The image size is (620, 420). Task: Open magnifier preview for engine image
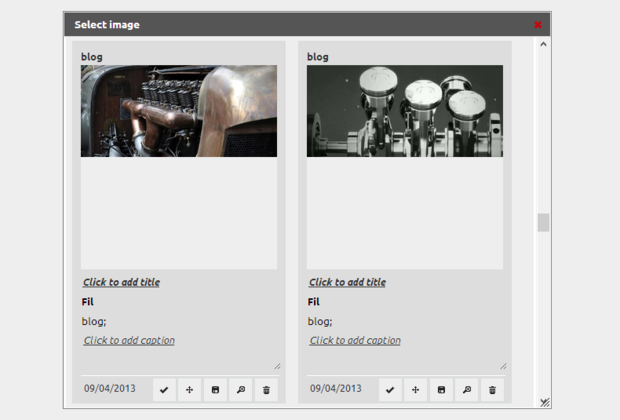(x=240, y=390)
